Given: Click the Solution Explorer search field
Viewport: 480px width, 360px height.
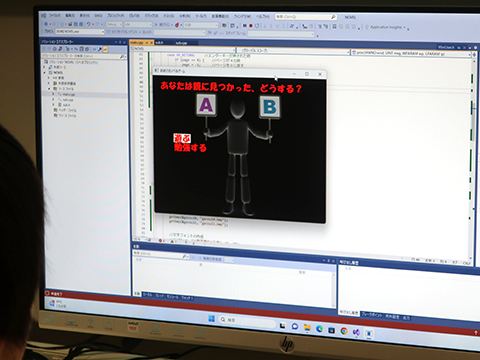Looking at the screenshot, I should pos(84,56).
